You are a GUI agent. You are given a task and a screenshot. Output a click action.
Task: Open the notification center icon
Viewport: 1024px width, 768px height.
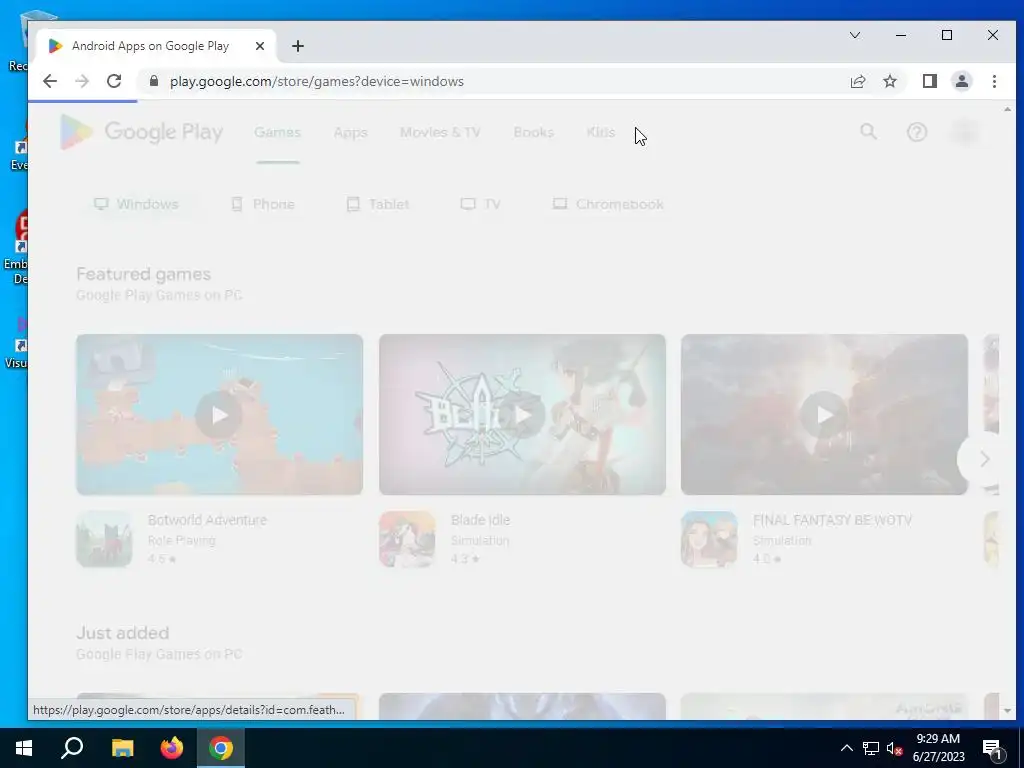tap(993, 748)
